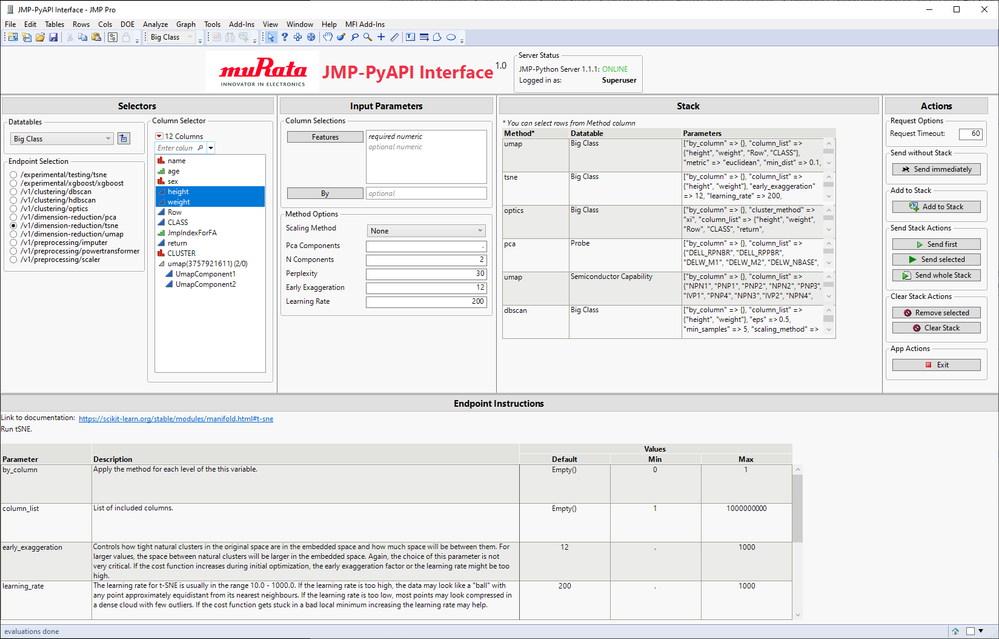This screenshot has height=639, width=999.
Task: Click the Cut scissors toolbar icon
Action: point(69,38)
